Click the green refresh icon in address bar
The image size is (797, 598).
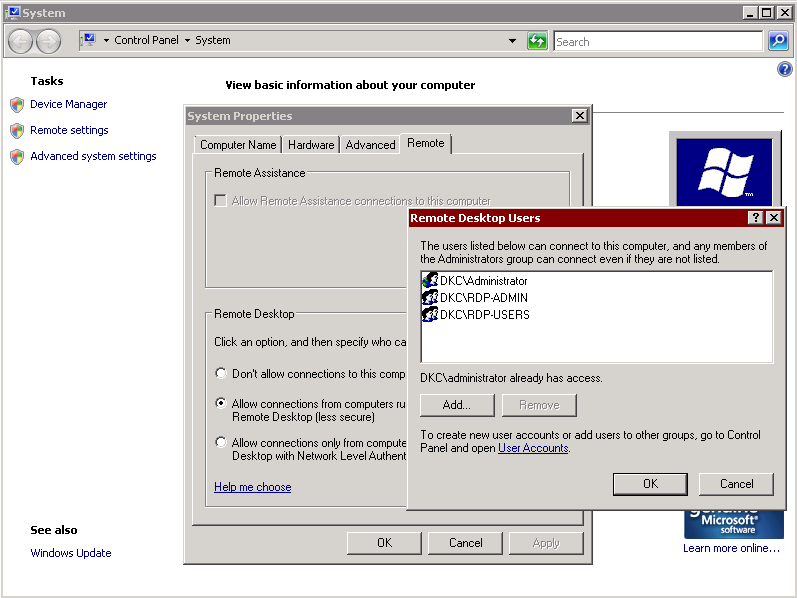click(537, 41)
